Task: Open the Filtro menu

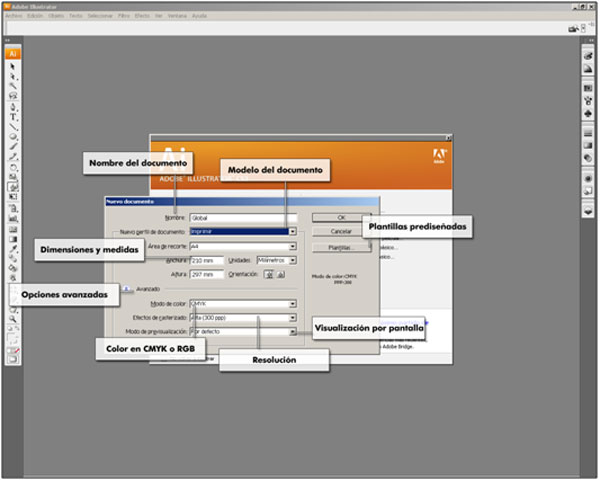Action: click(124, 16)
